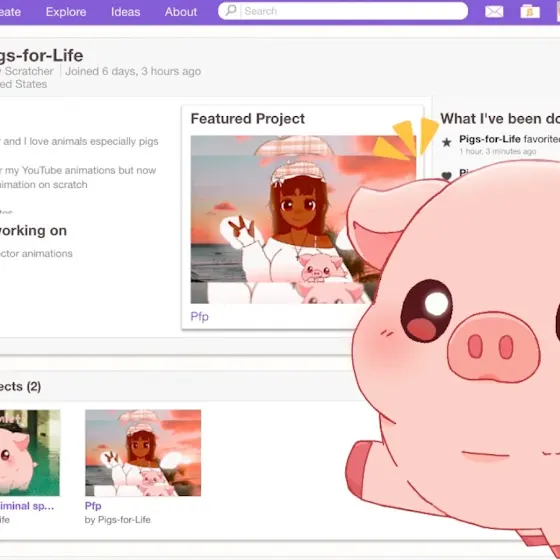Click the star favorite activity icon
Screen dimensions: 560x560
[446, 143]
